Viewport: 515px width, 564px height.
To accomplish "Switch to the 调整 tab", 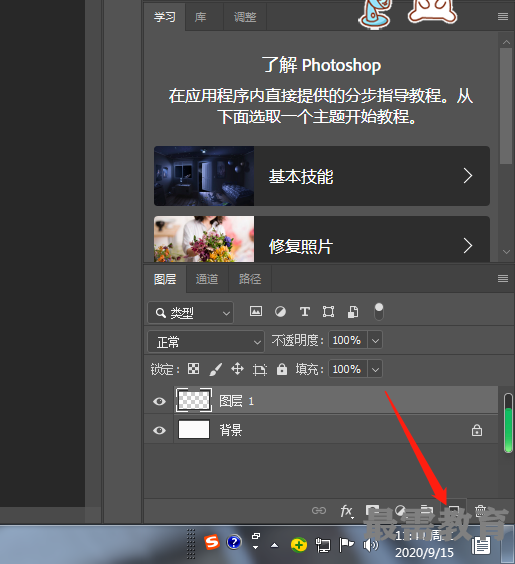I will 245,17.
